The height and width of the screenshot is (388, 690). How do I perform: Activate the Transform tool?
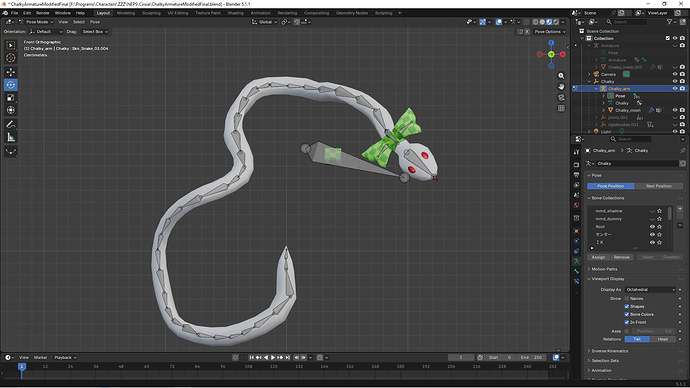click(x=11, y=110)
